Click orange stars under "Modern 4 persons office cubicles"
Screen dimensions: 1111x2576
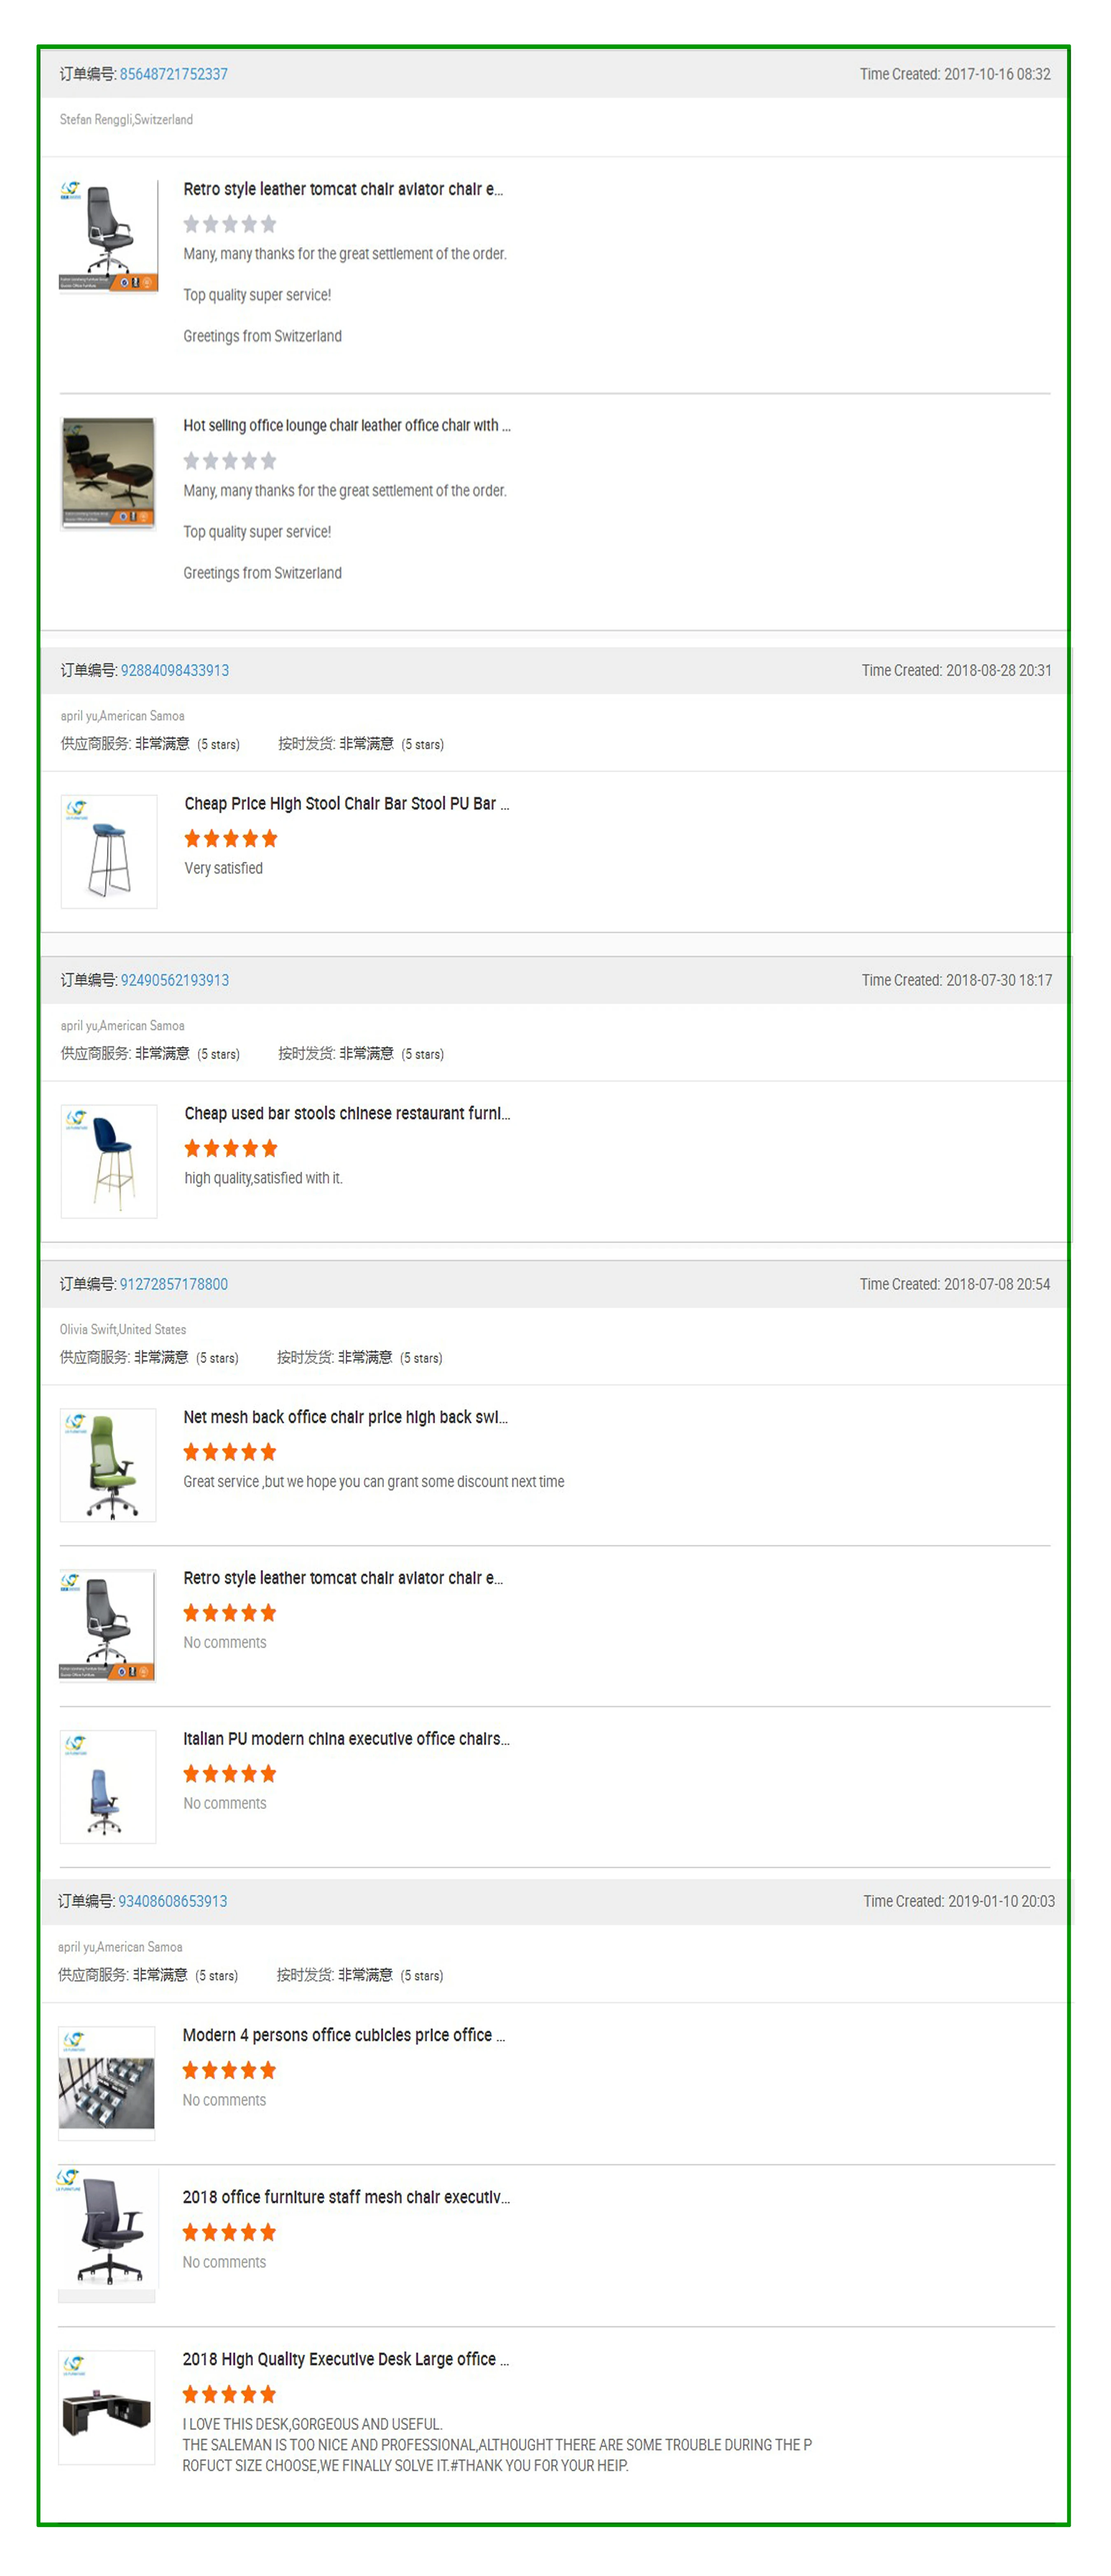229,2070
